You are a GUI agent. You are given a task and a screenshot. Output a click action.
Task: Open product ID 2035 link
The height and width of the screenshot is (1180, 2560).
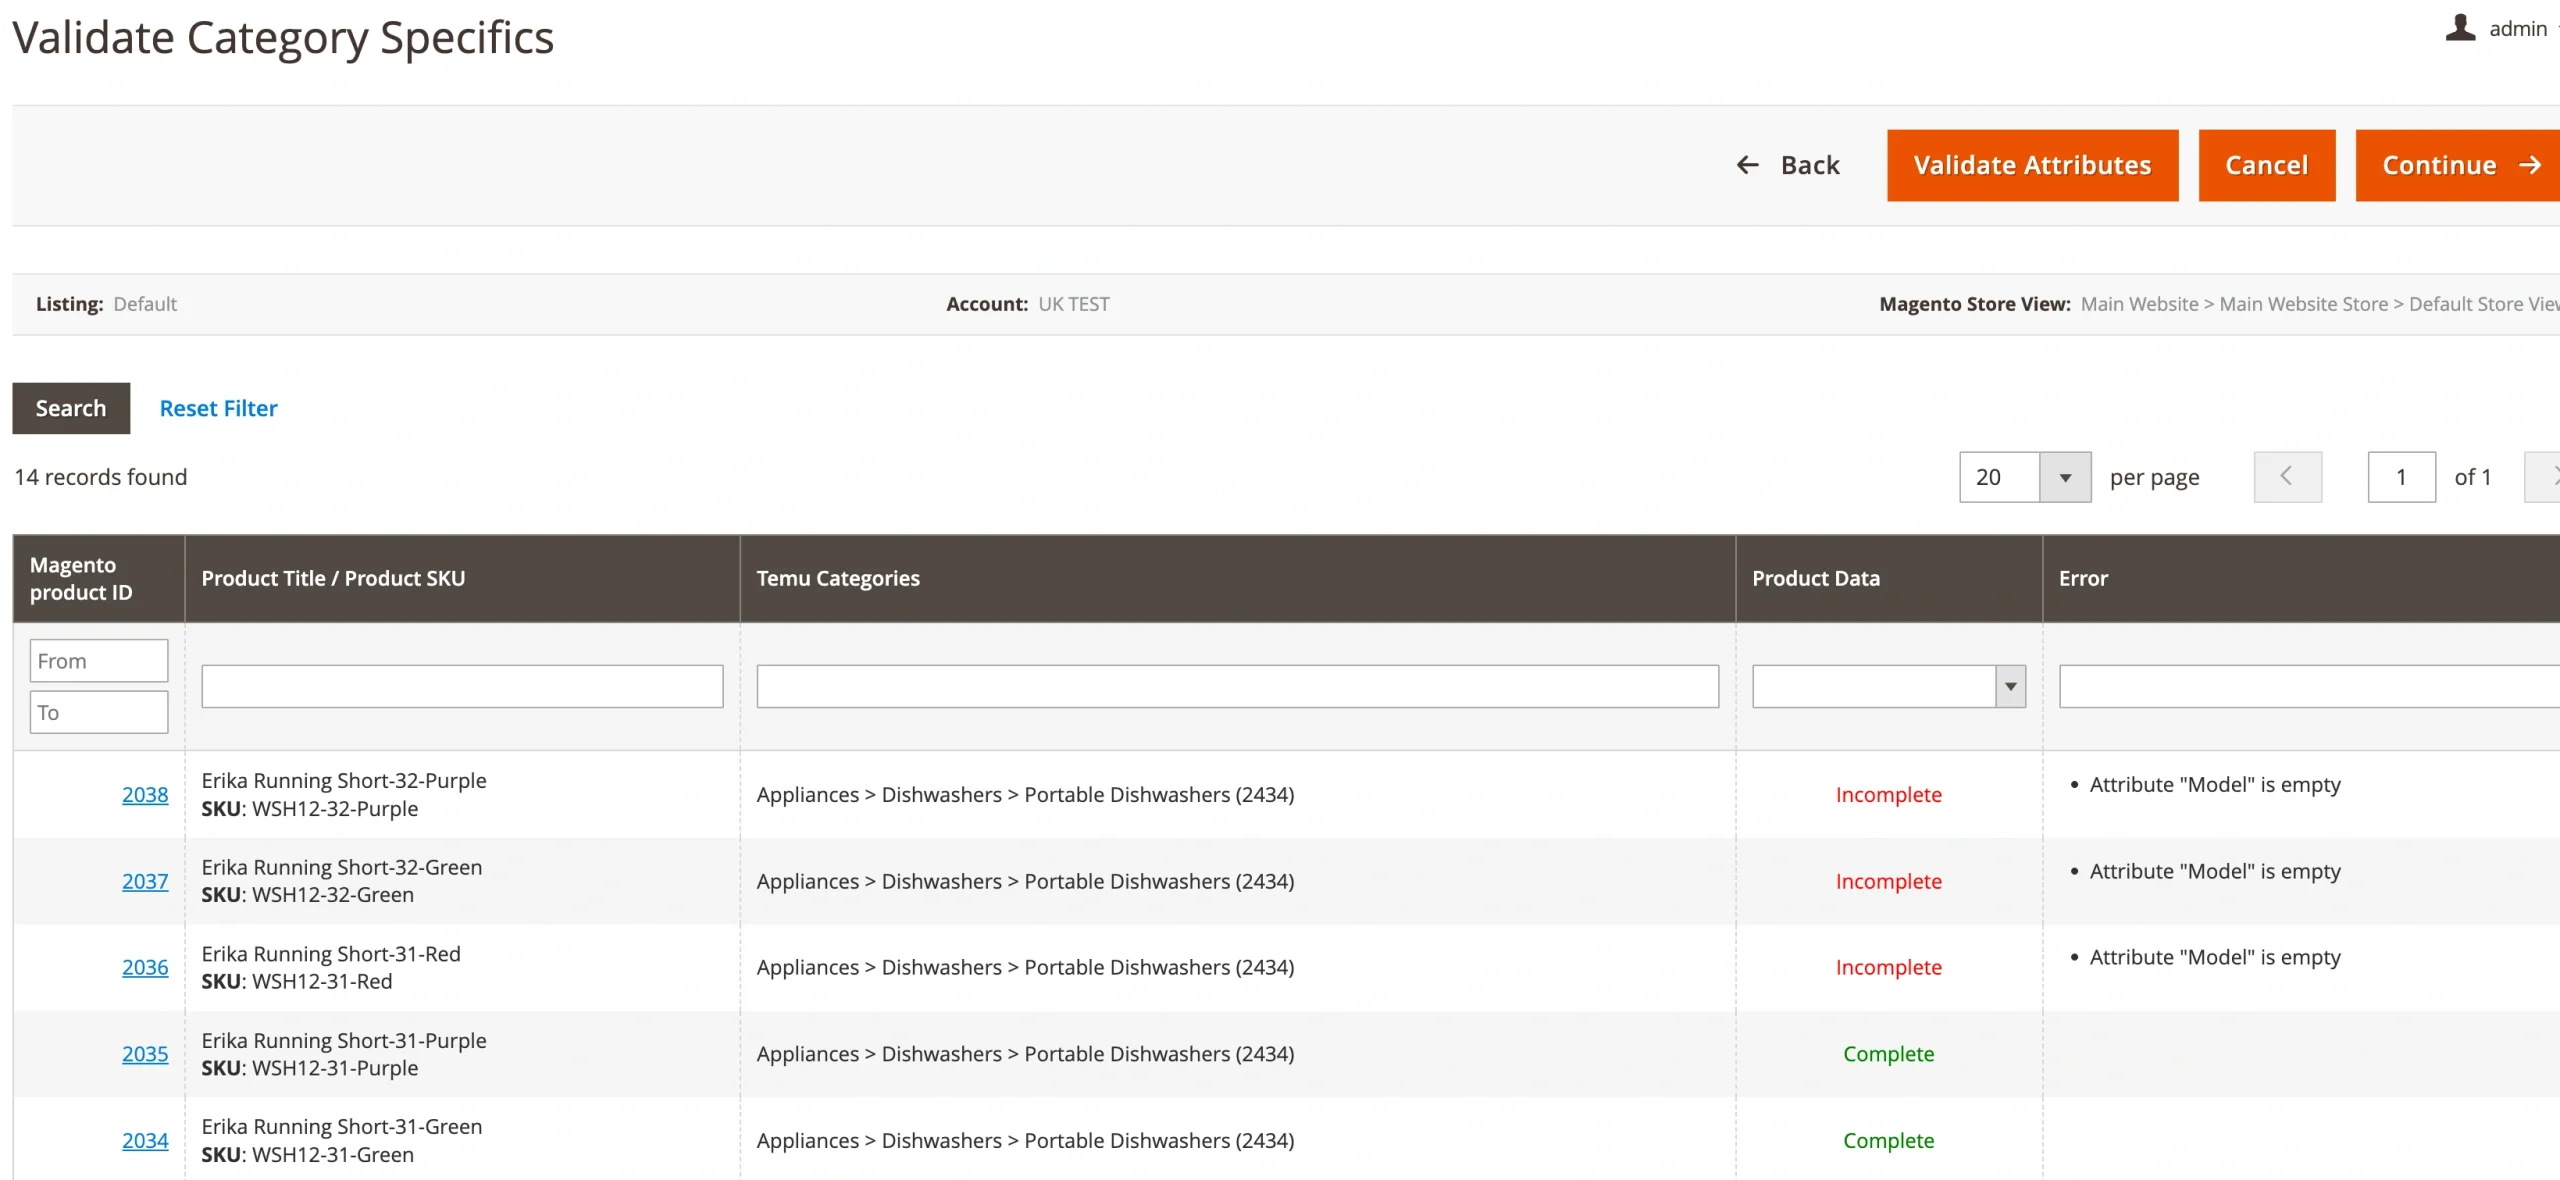pos(145,1054)
